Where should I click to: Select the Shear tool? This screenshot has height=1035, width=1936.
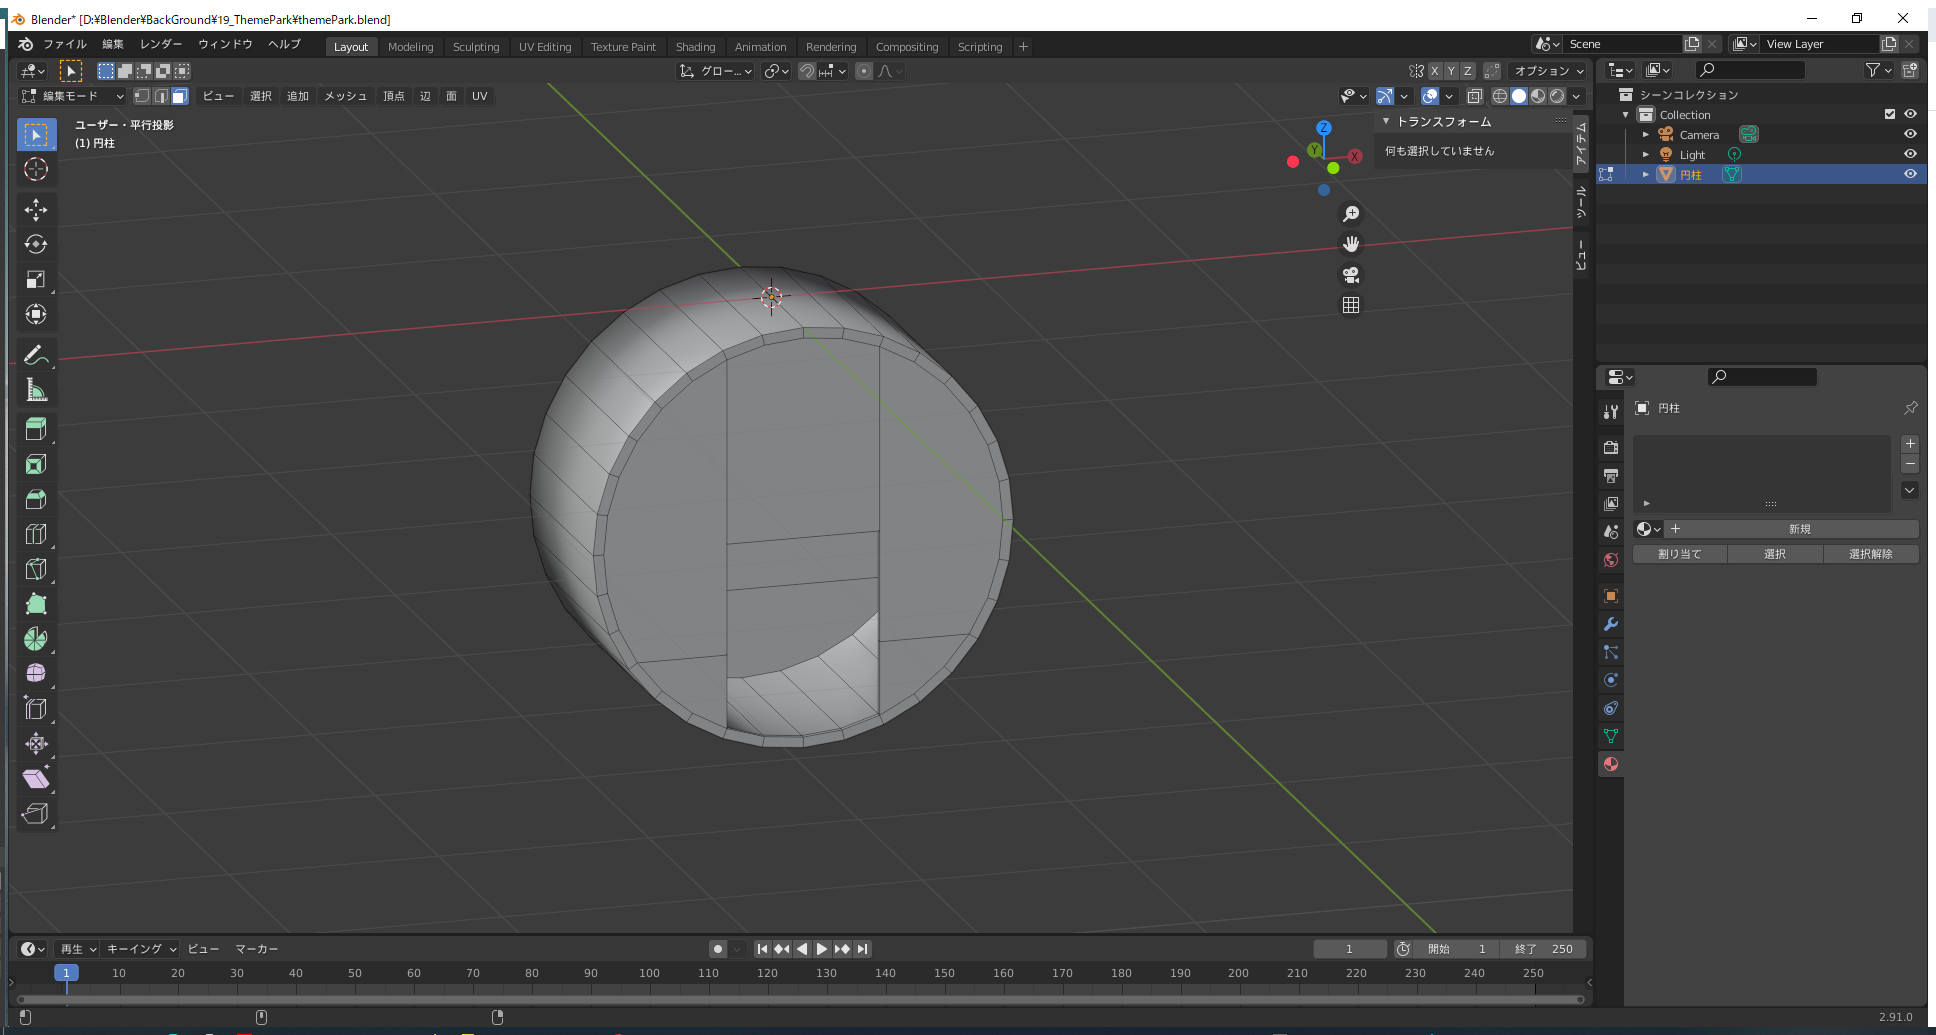[36, 779]
